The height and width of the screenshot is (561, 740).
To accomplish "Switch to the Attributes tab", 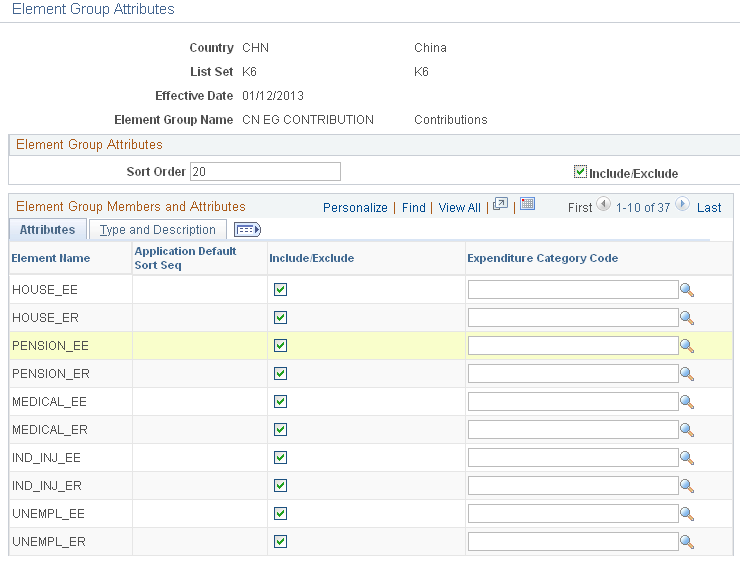I will pyautogui.click(x=47, y=230).
